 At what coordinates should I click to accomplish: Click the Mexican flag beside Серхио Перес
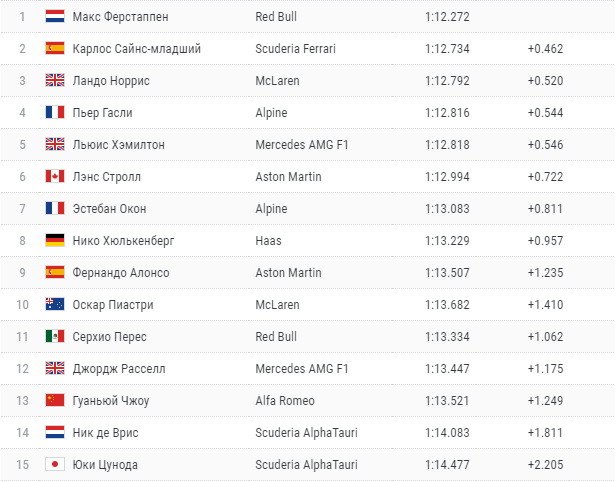click(x=55, y=336)
